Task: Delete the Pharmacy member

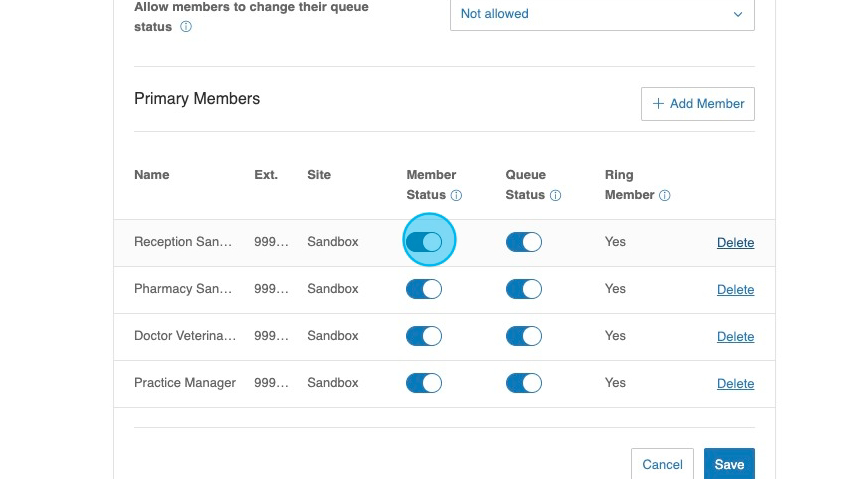Action: (x=735, y=290)
